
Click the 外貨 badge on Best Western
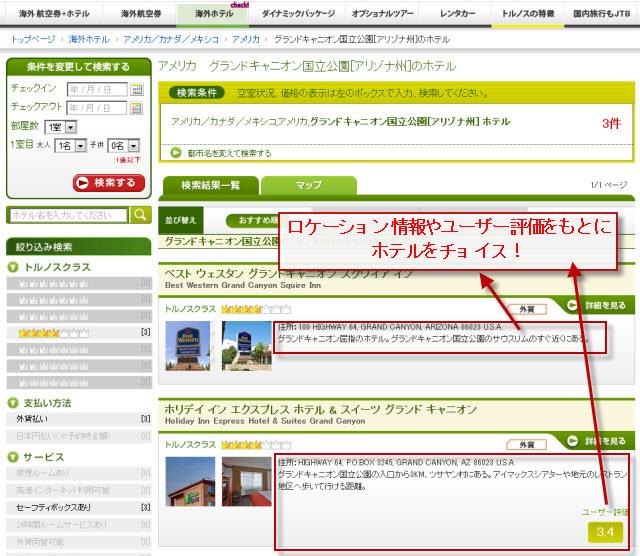[527, 309]
